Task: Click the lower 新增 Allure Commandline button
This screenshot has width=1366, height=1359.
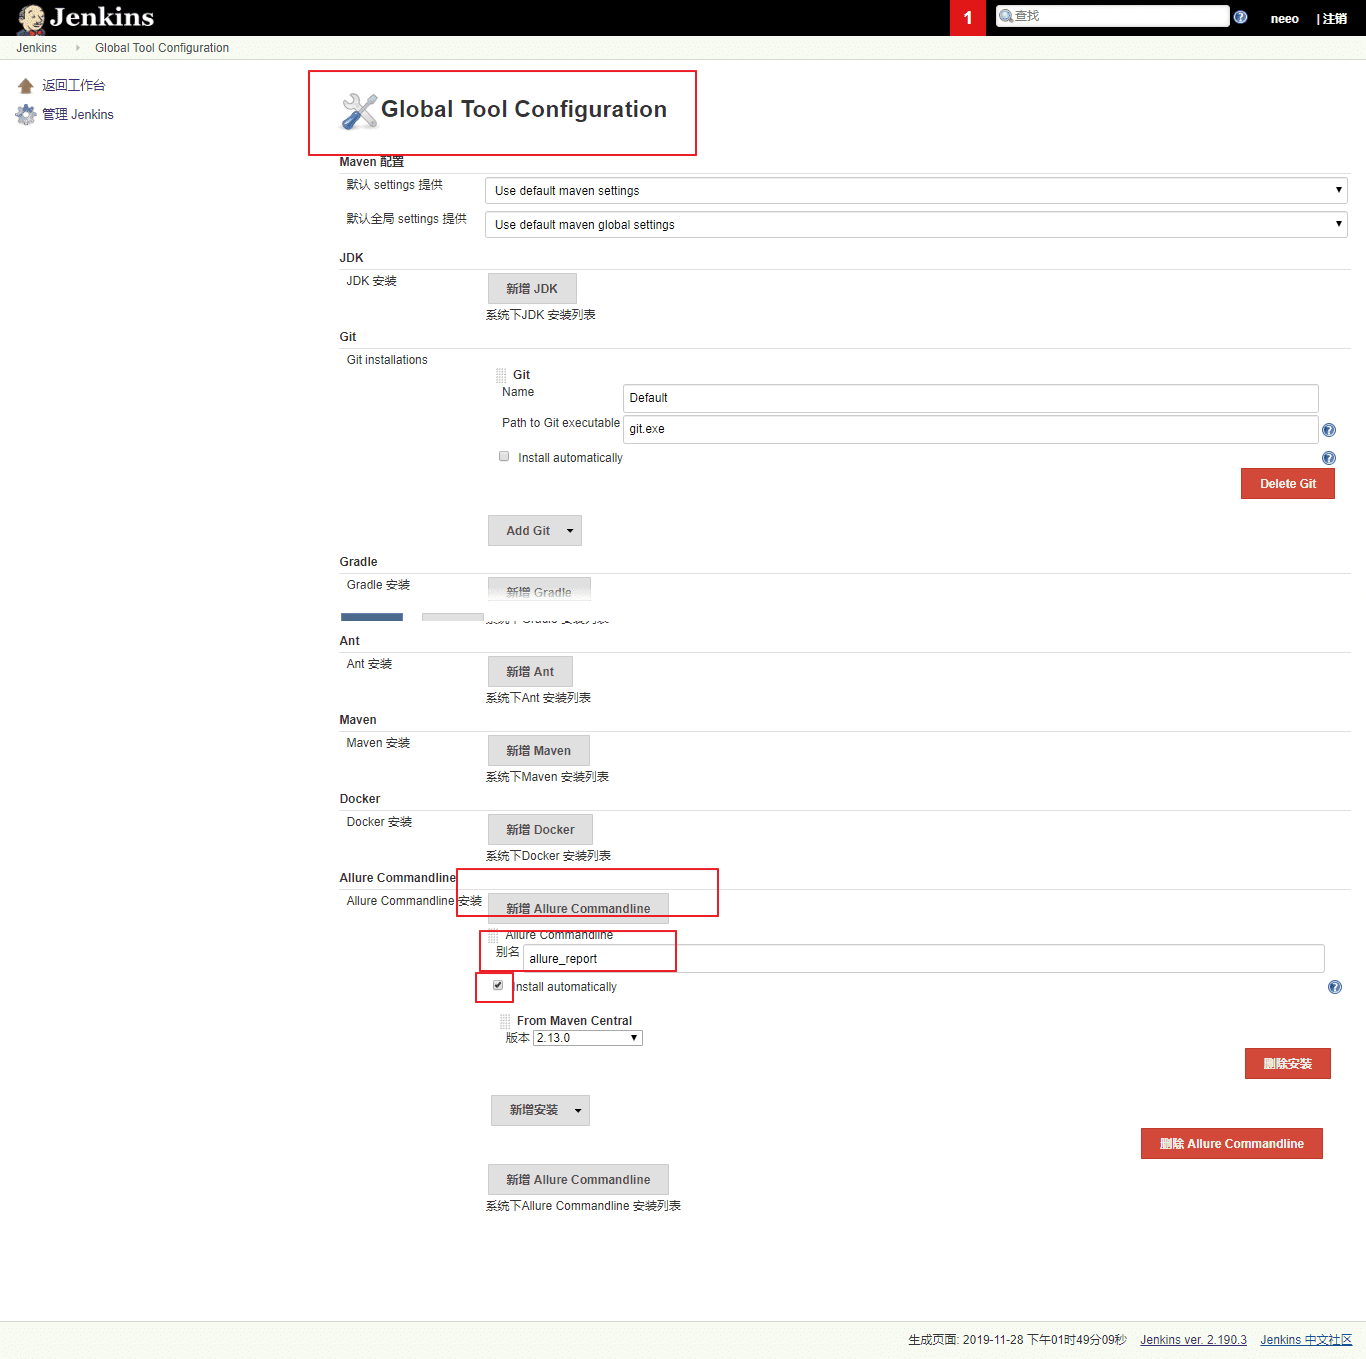Action: [578, 1180]
